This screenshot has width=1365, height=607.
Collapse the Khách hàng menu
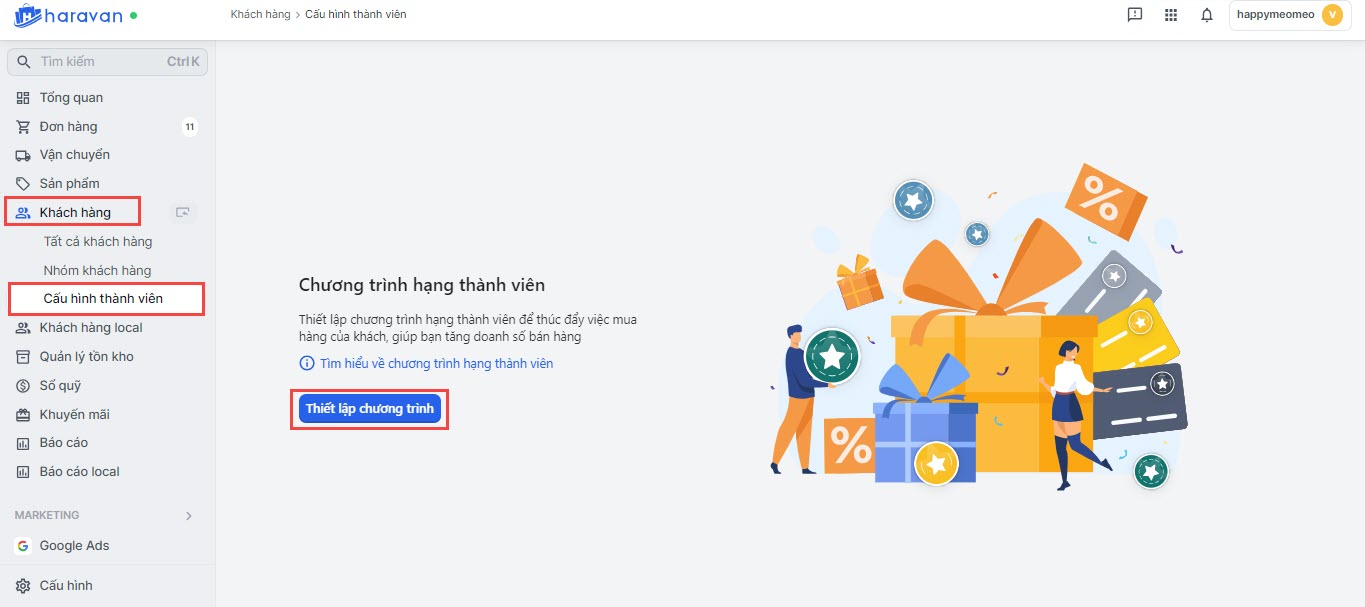tap(74, 212)
